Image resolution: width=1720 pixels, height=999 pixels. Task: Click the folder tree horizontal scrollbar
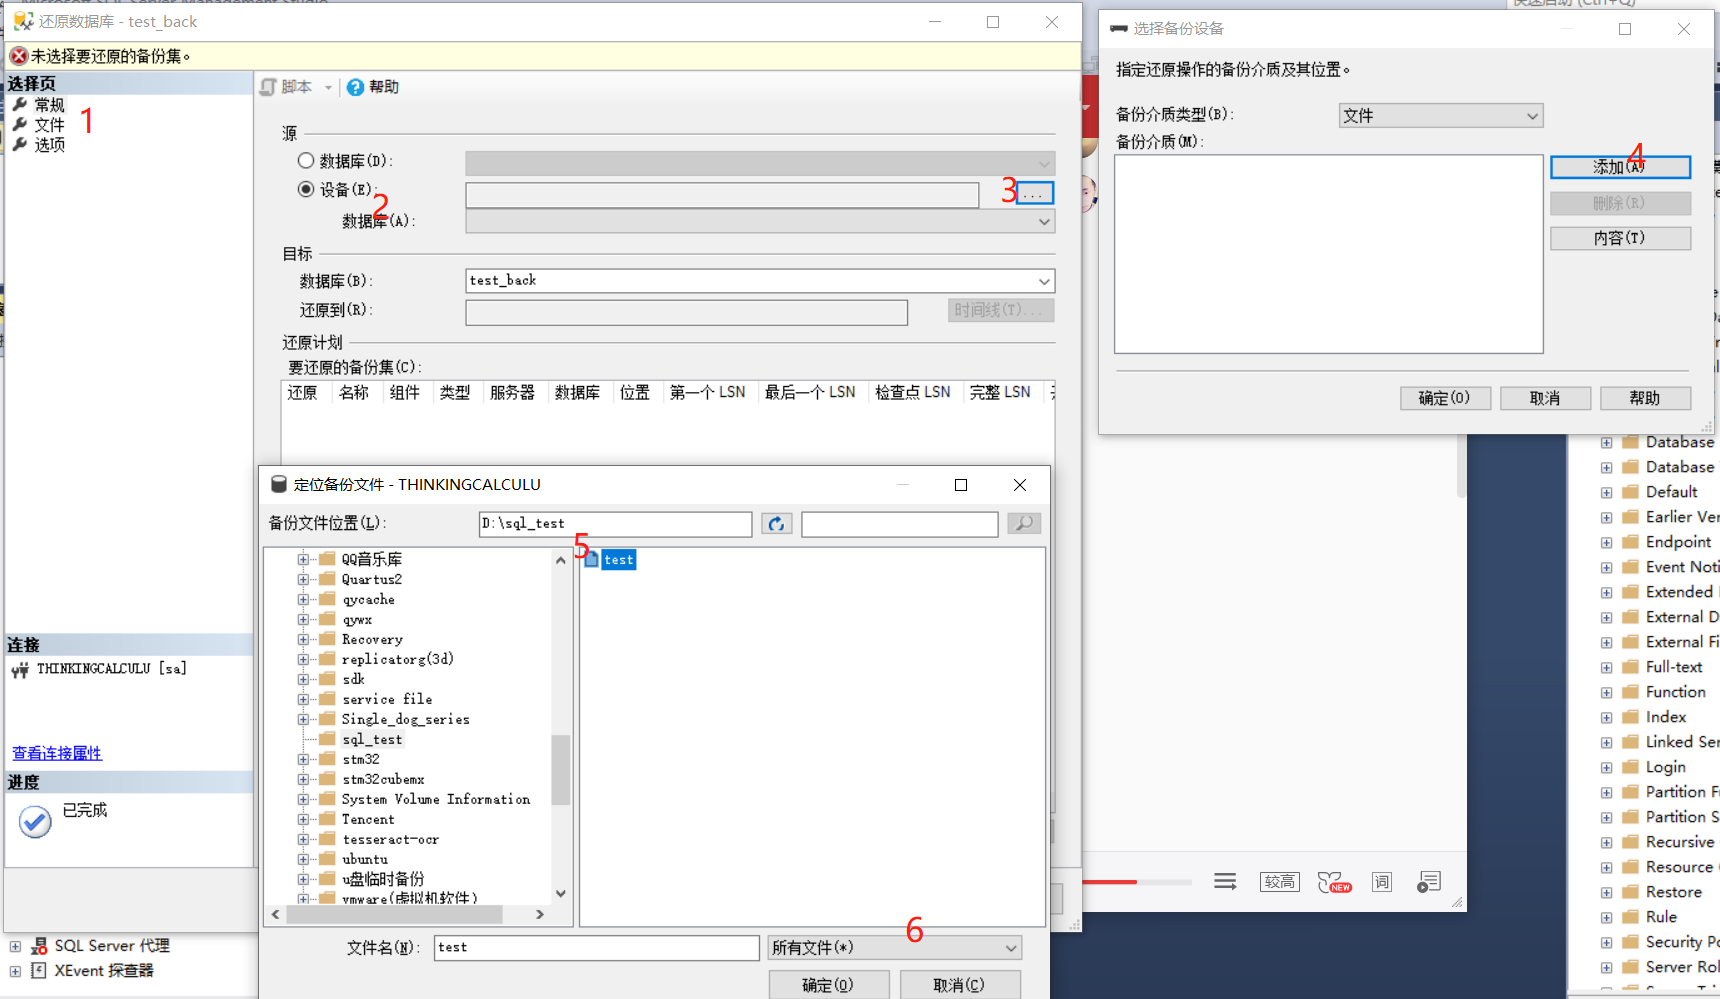click(x=394, y=914)
